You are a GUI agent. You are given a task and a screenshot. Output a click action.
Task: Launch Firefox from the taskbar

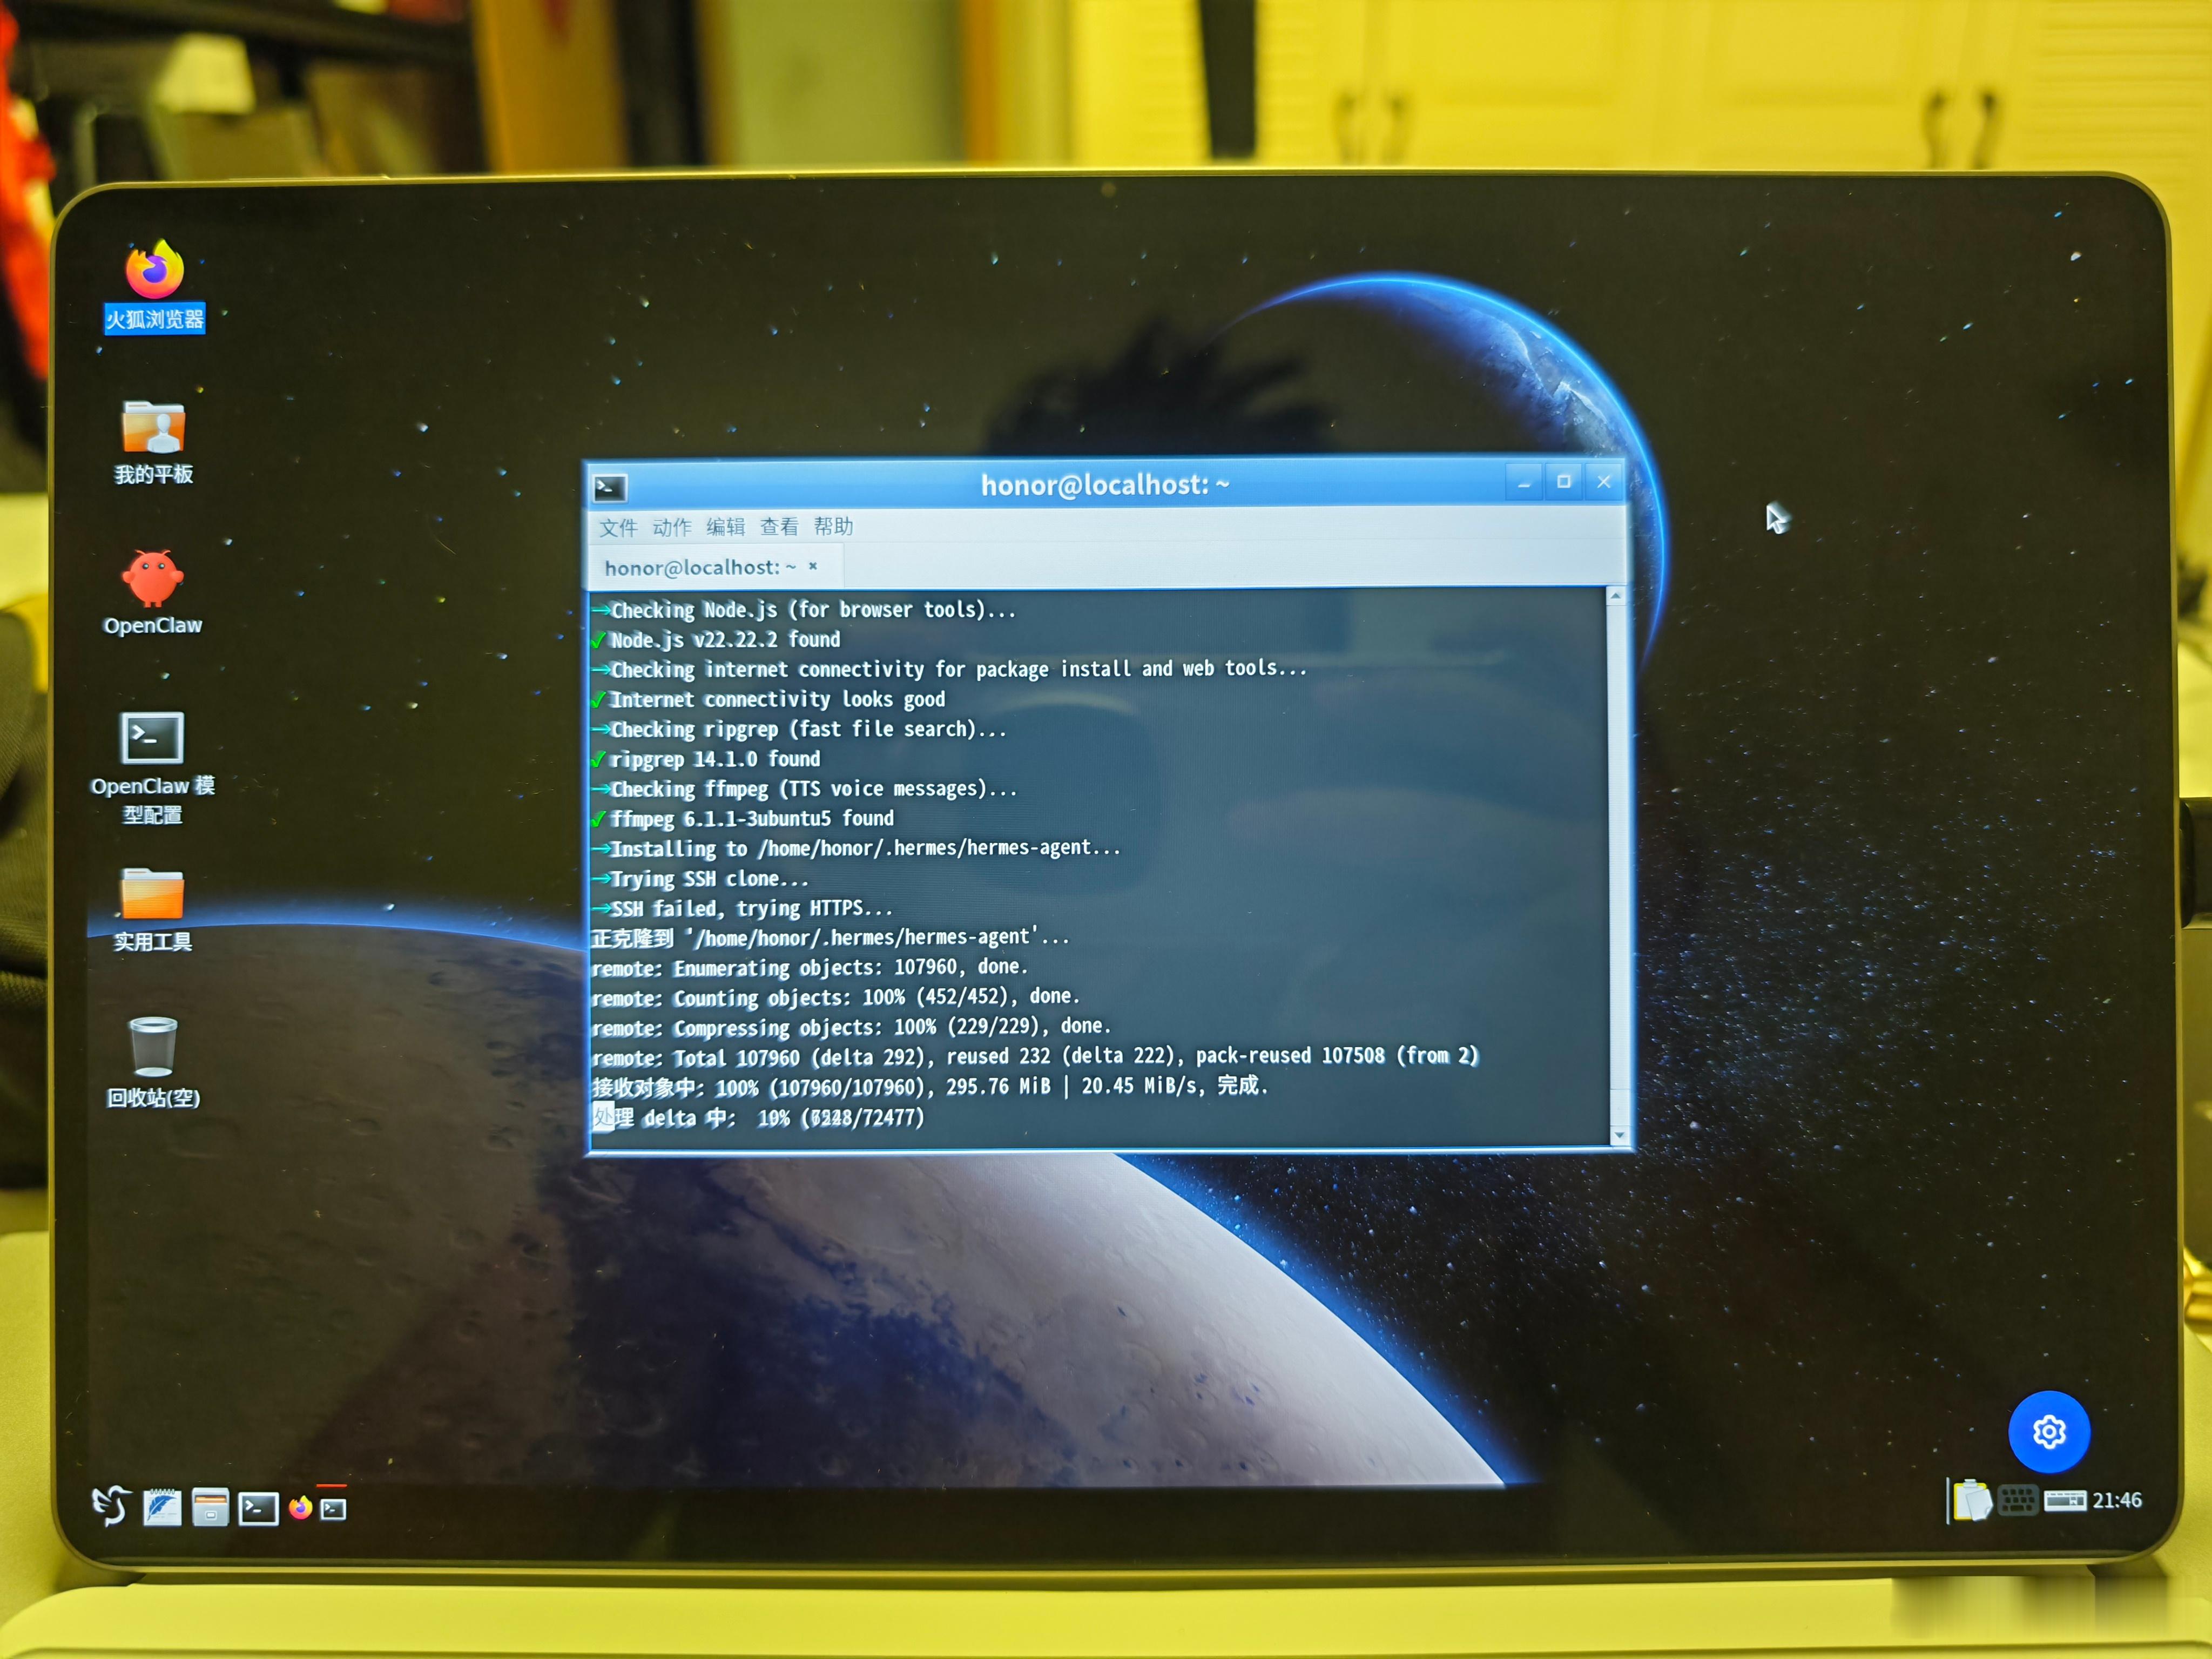pyautogui.click(x=300, y=1507)
